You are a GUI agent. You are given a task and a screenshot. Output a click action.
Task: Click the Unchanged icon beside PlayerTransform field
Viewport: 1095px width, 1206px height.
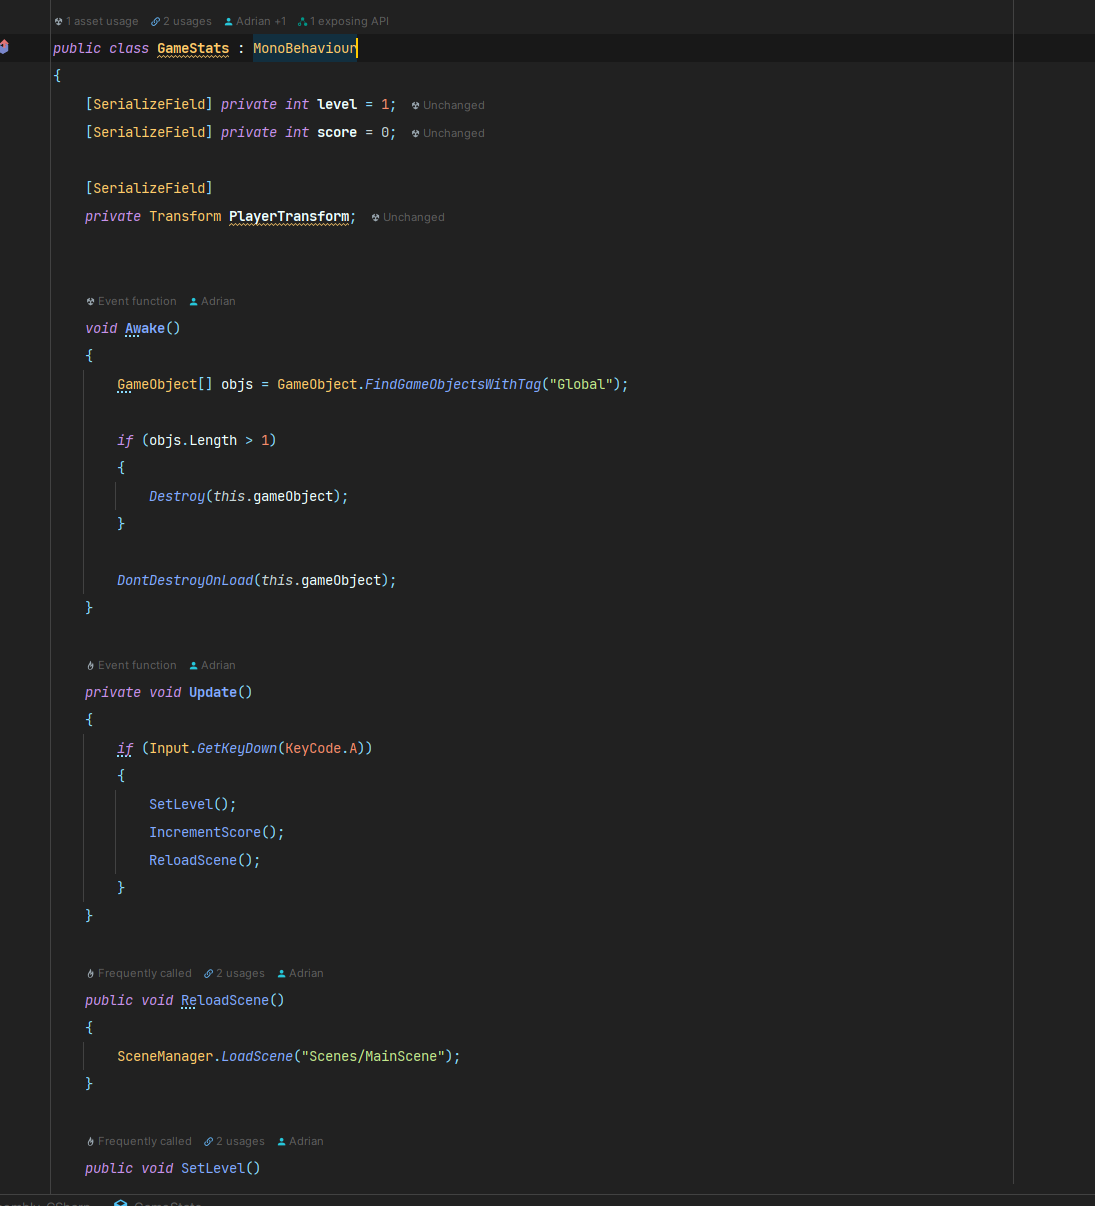tap(375, 217)
